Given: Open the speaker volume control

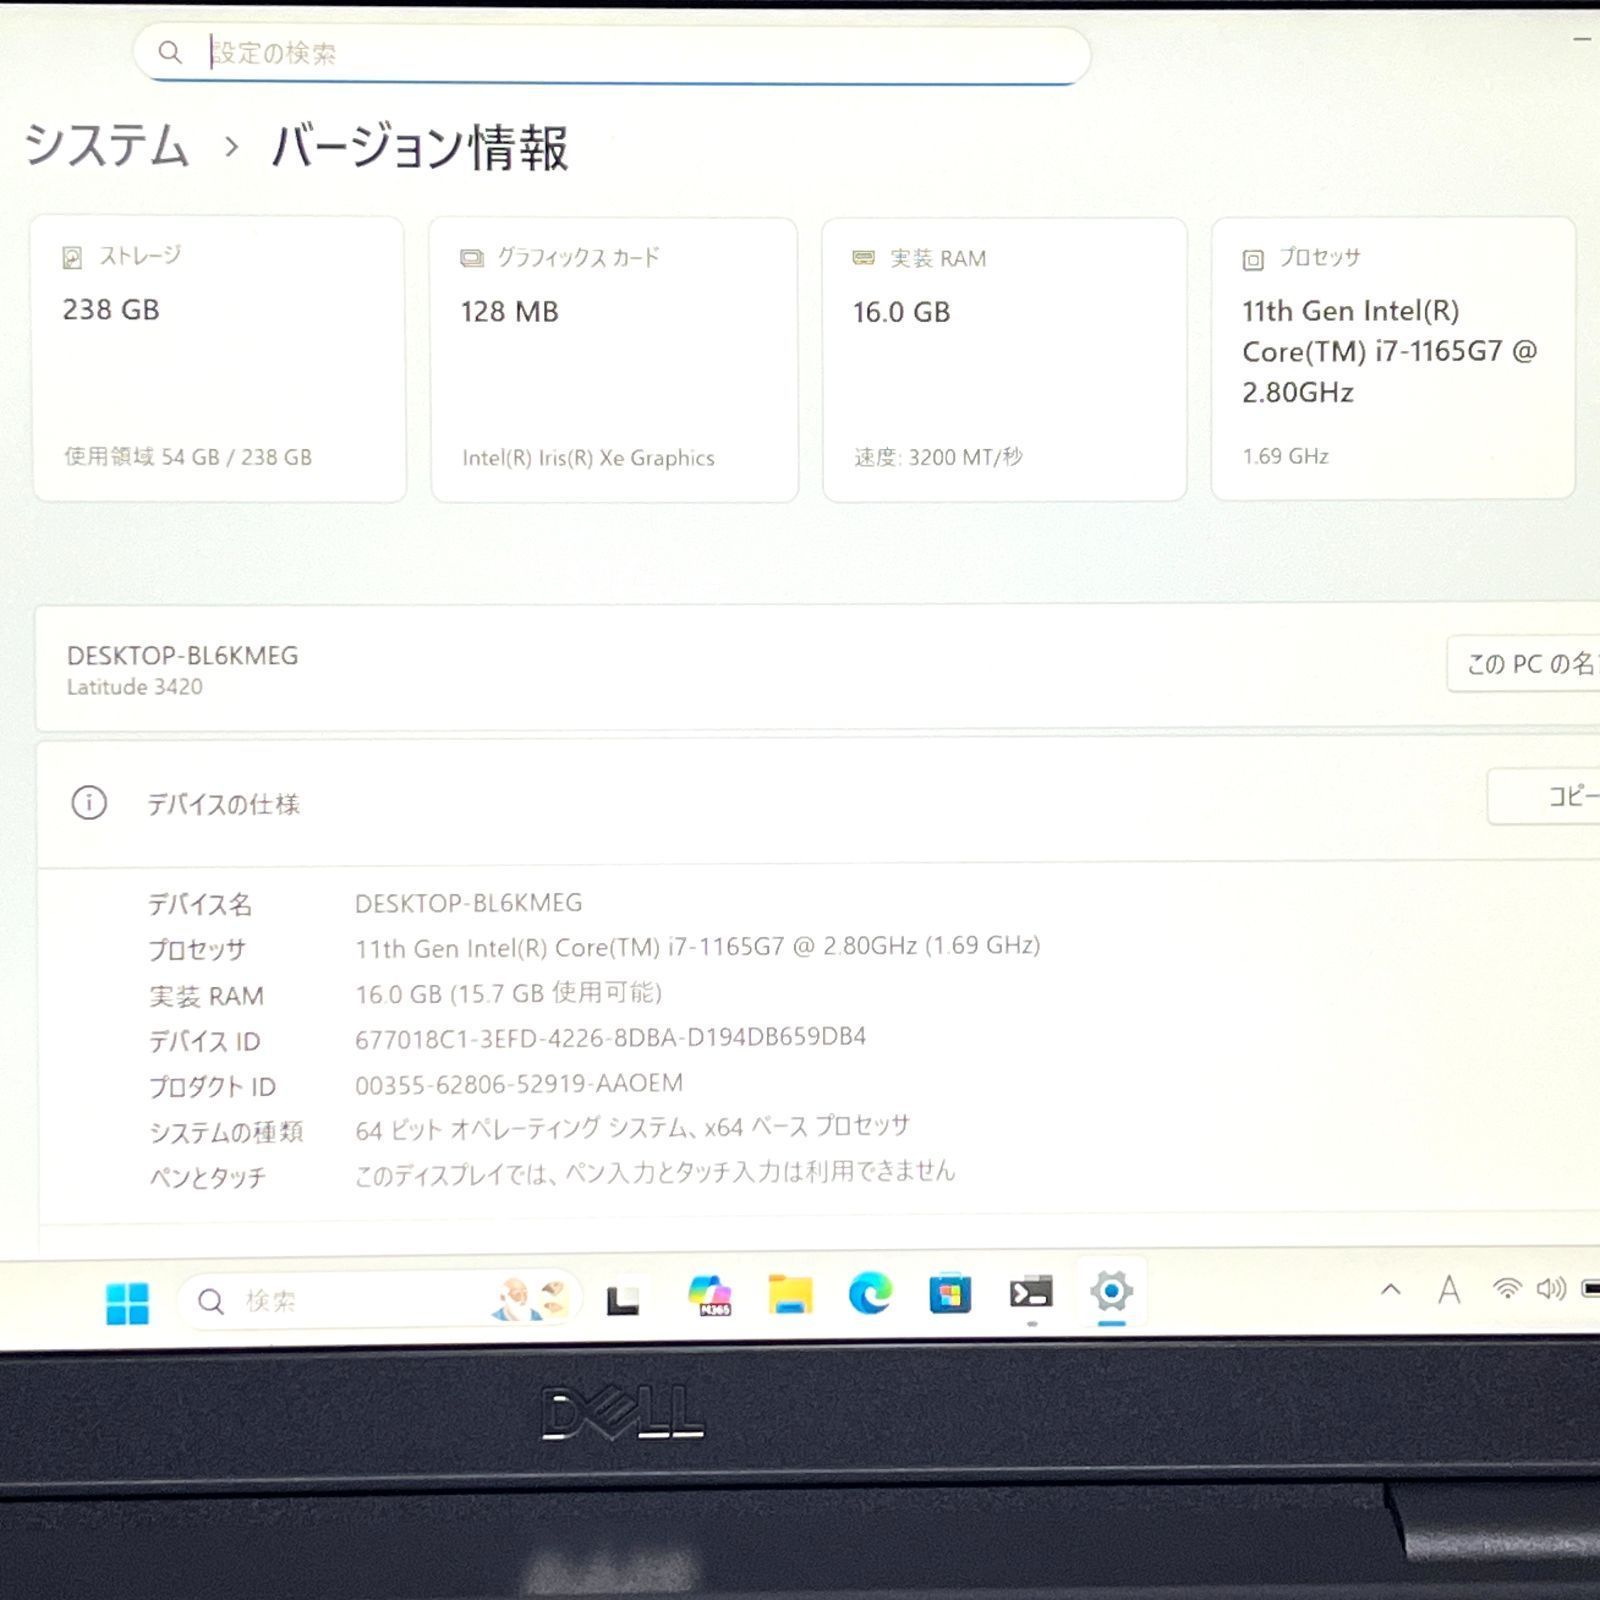Looking at the screenshot, I should click(x=1551, y=1288).
